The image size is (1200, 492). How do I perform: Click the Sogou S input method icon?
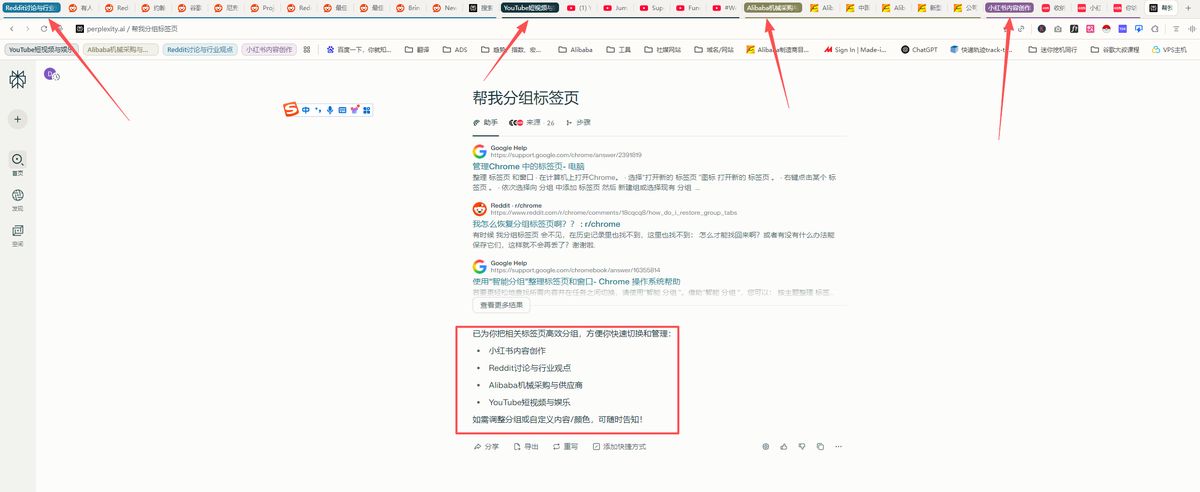[291, 109]
